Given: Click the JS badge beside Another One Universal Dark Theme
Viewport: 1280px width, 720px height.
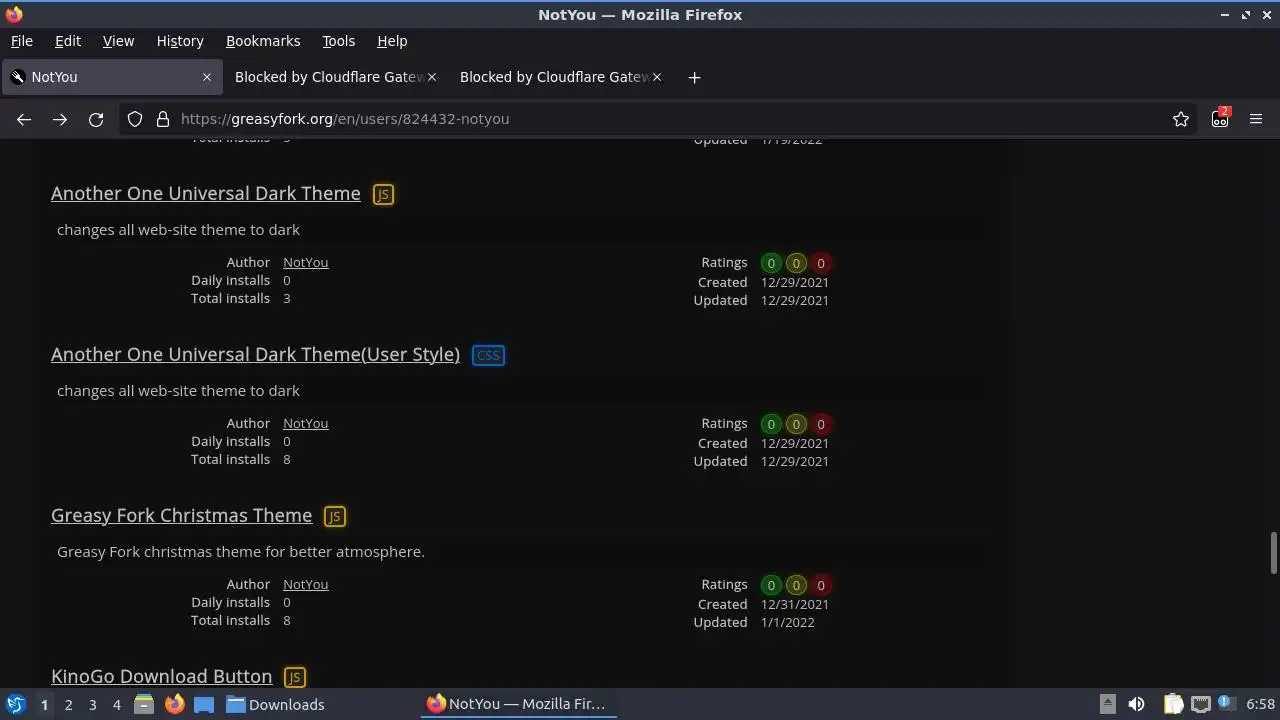Looking at the screenshot, I should (x=383, y=195).
